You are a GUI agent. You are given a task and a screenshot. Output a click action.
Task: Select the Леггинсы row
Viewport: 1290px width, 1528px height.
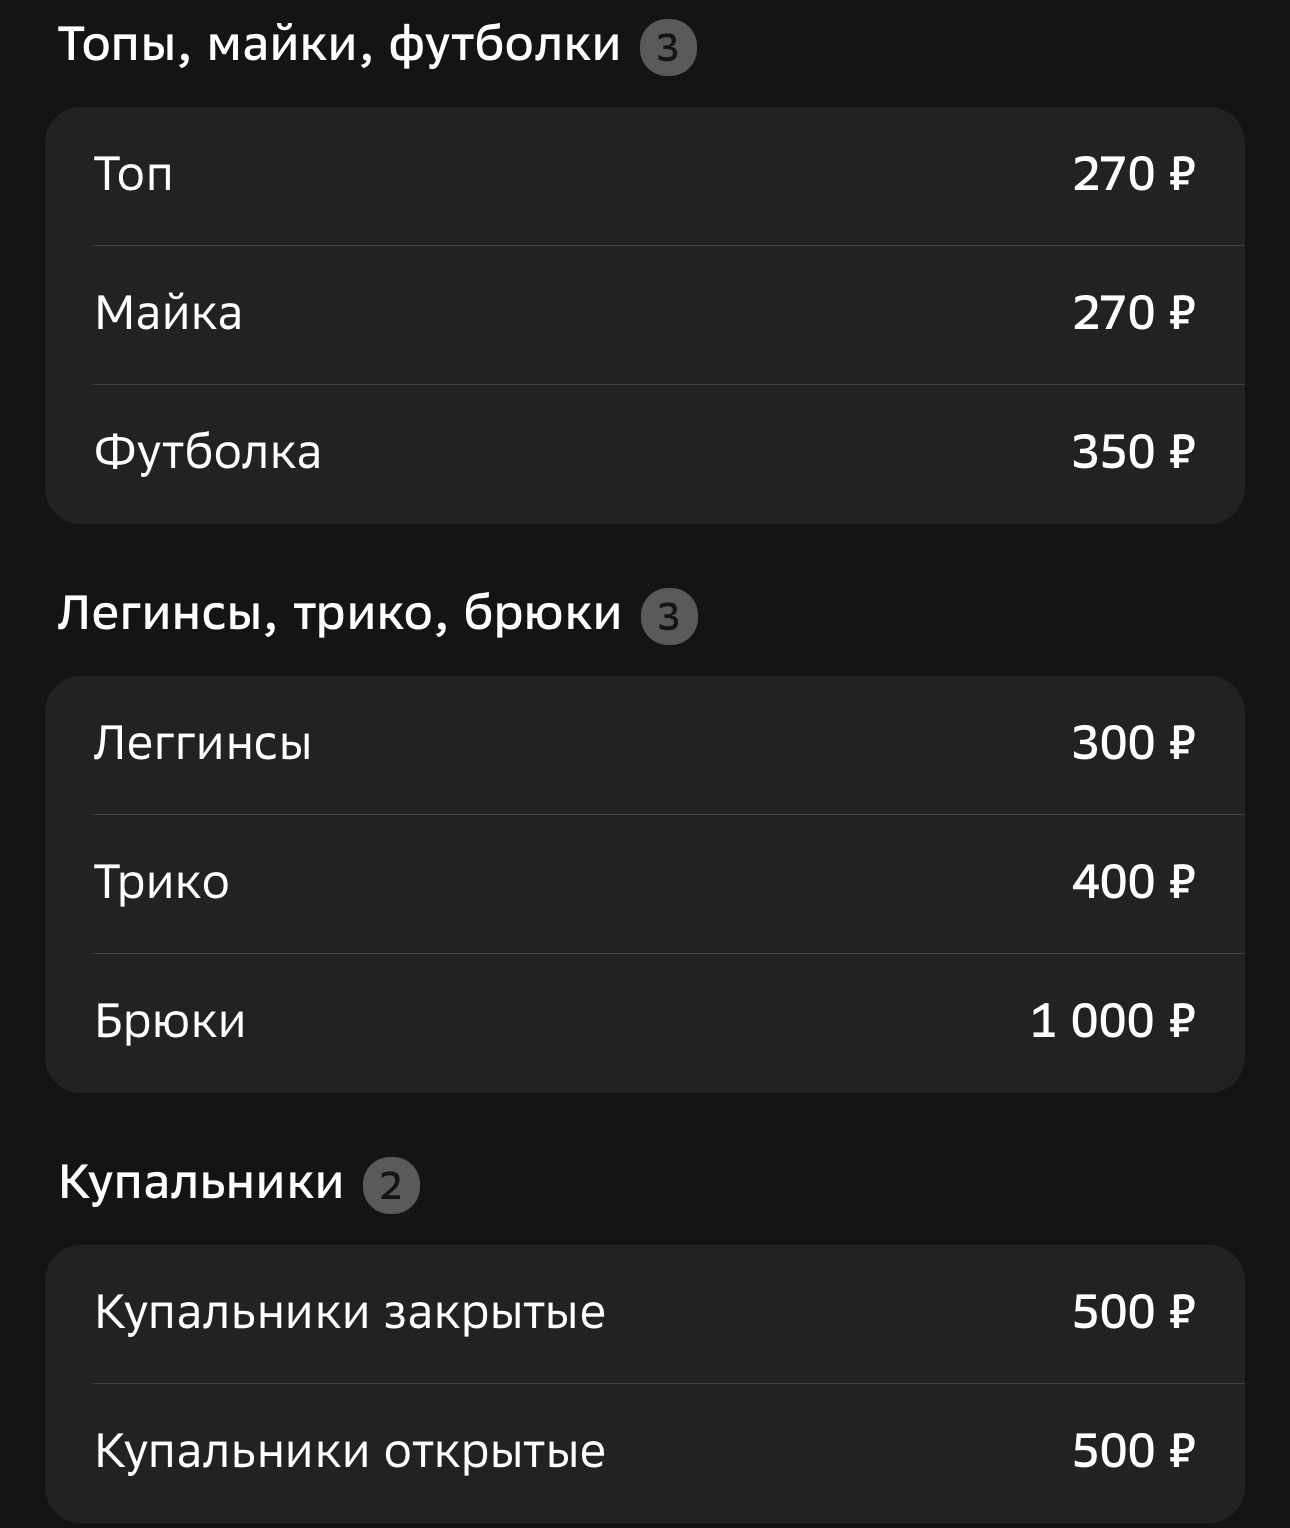tap(645, 745)
